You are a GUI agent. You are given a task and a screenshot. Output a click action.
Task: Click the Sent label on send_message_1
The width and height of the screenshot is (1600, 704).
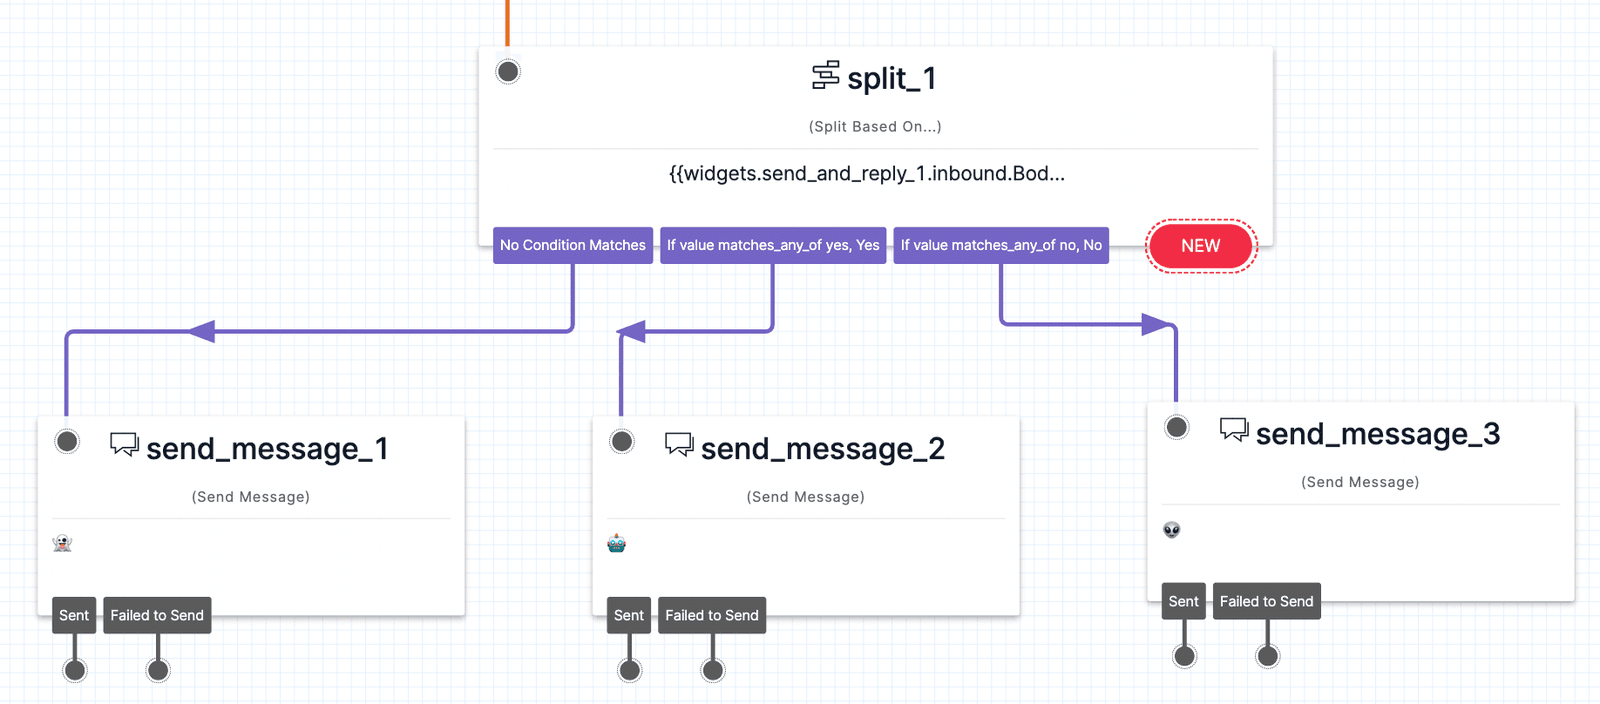pyautogui.click(x=74, y=615)
